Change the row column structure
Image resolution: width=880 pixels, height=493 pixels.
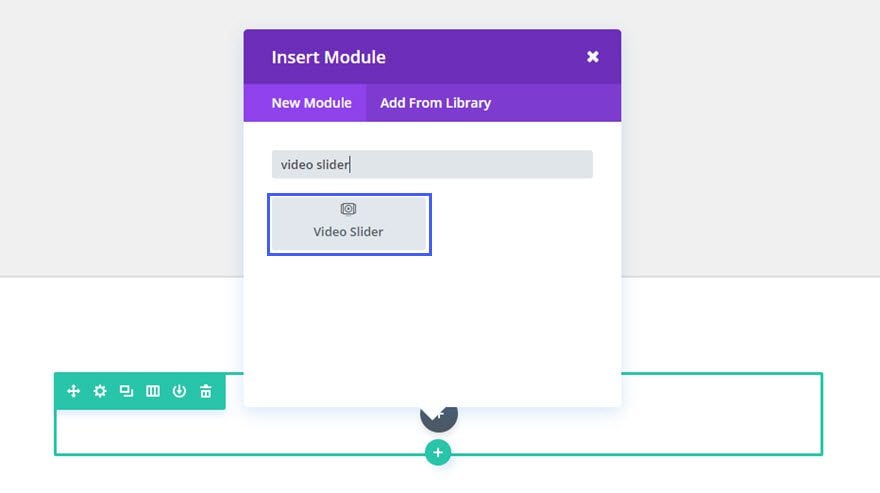pyautogui.click(x=153, y=391)
